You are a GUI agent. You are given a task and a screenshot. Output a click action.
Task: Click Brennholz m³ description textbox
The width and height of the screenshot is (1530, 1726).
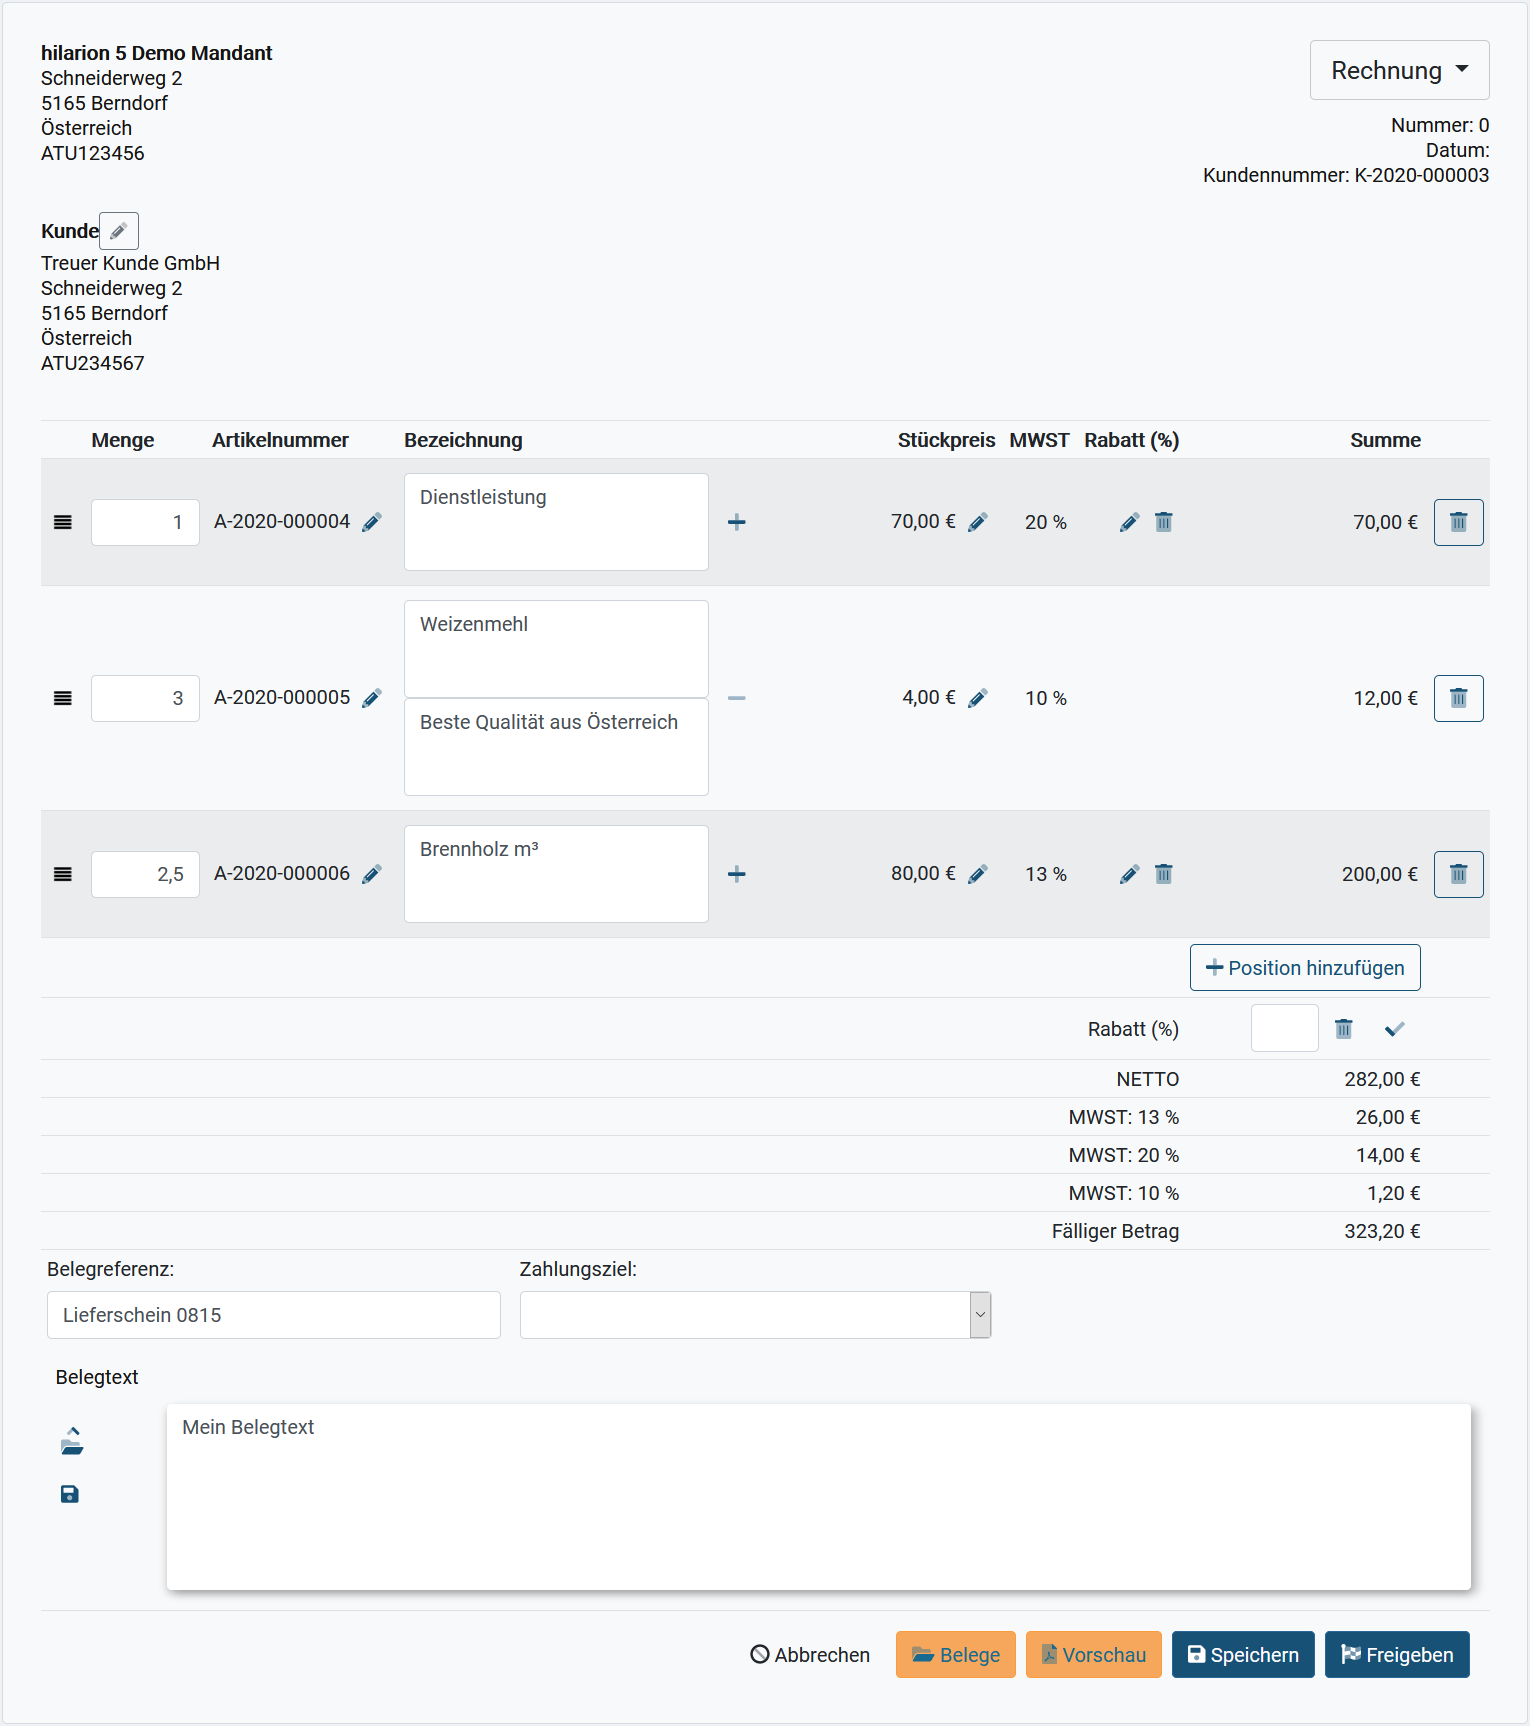click(x=556, y=874)
